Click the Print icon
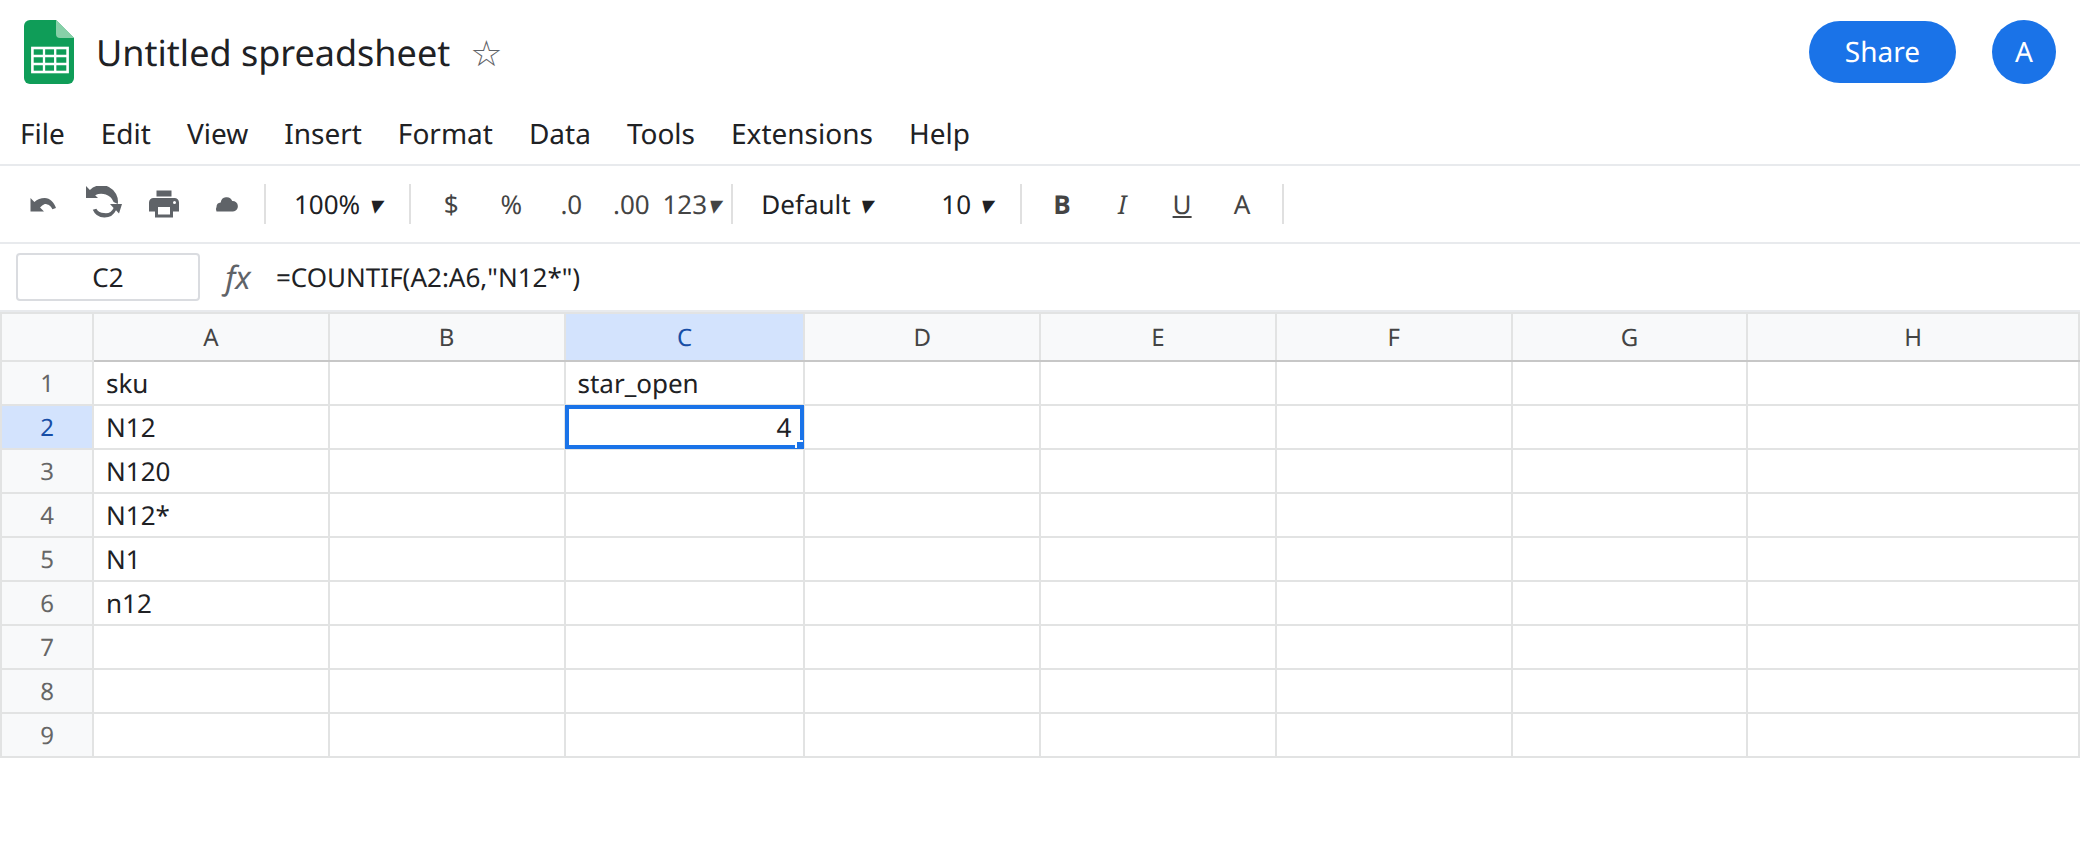The width and height of the screenshot is (2080, 860). click(x=164, y=205)
